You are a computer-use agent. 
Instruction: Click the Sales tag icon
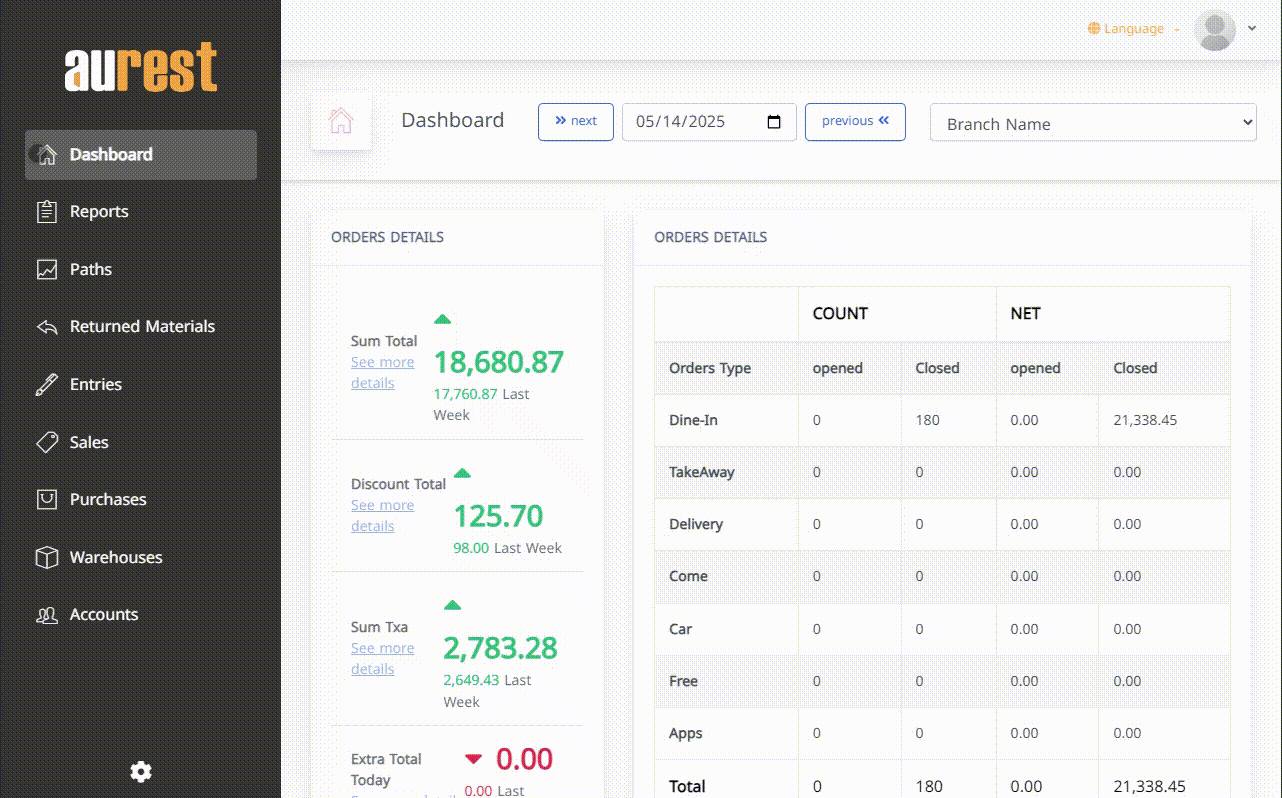point(46,442)
